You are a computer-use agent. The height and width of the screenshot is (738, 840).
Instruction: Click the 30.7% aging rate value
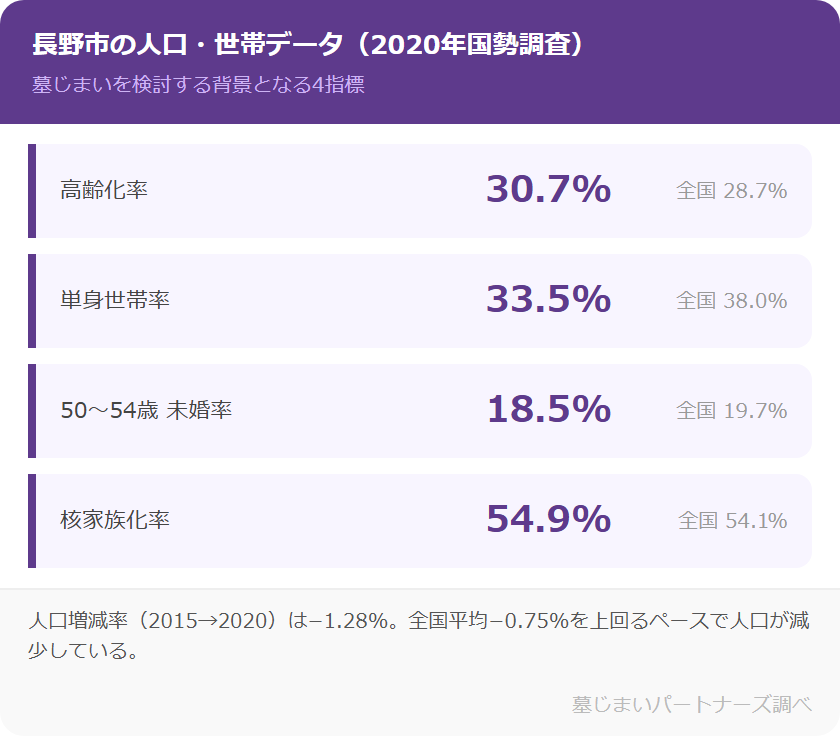[x=548, y=189]
